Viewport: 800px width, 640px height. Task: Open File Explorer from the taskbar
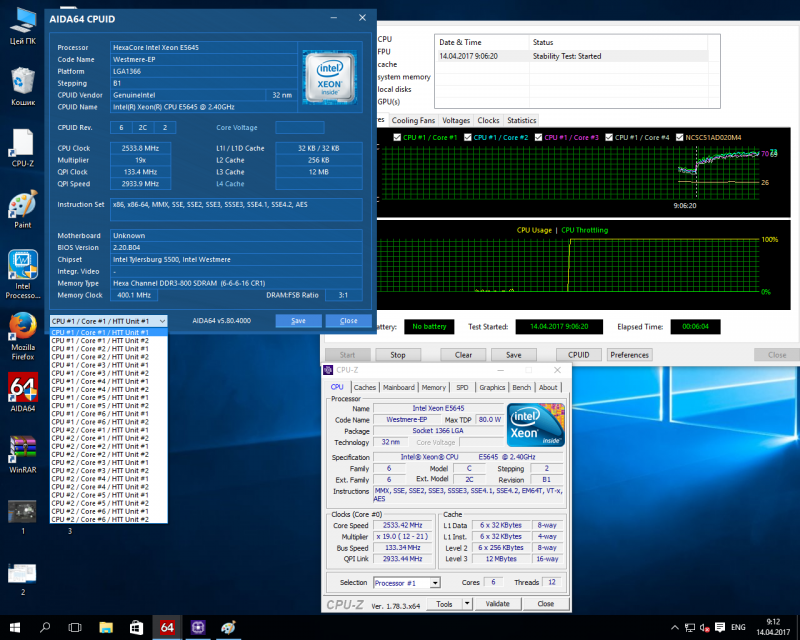point(105,627)
